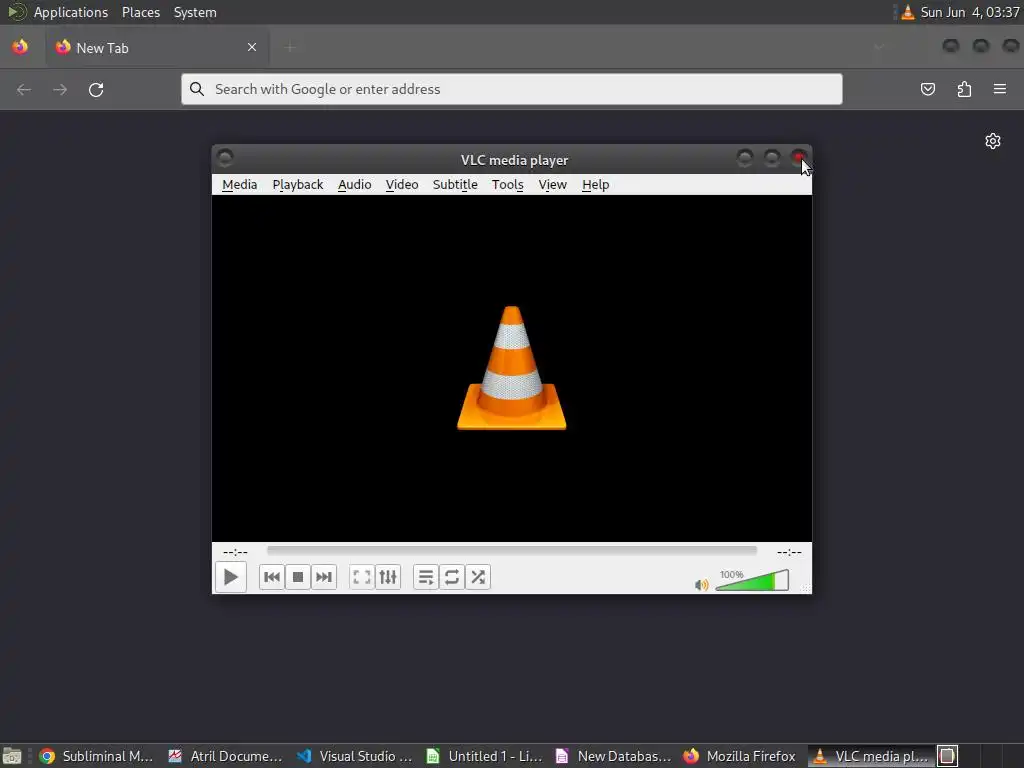Open the VLC Media menu
1024x768 pixels.
(240, 185)
